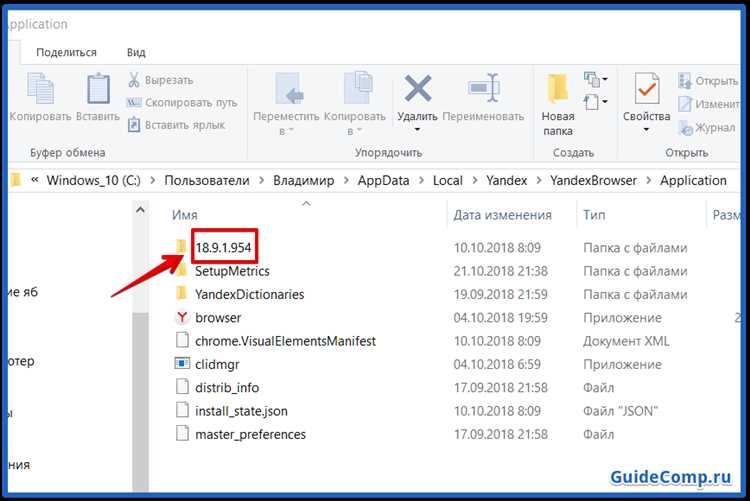The height and width of the screenshot is (501, 750).
Task: Select the master_preferences file name
Action: click(251, 434)
